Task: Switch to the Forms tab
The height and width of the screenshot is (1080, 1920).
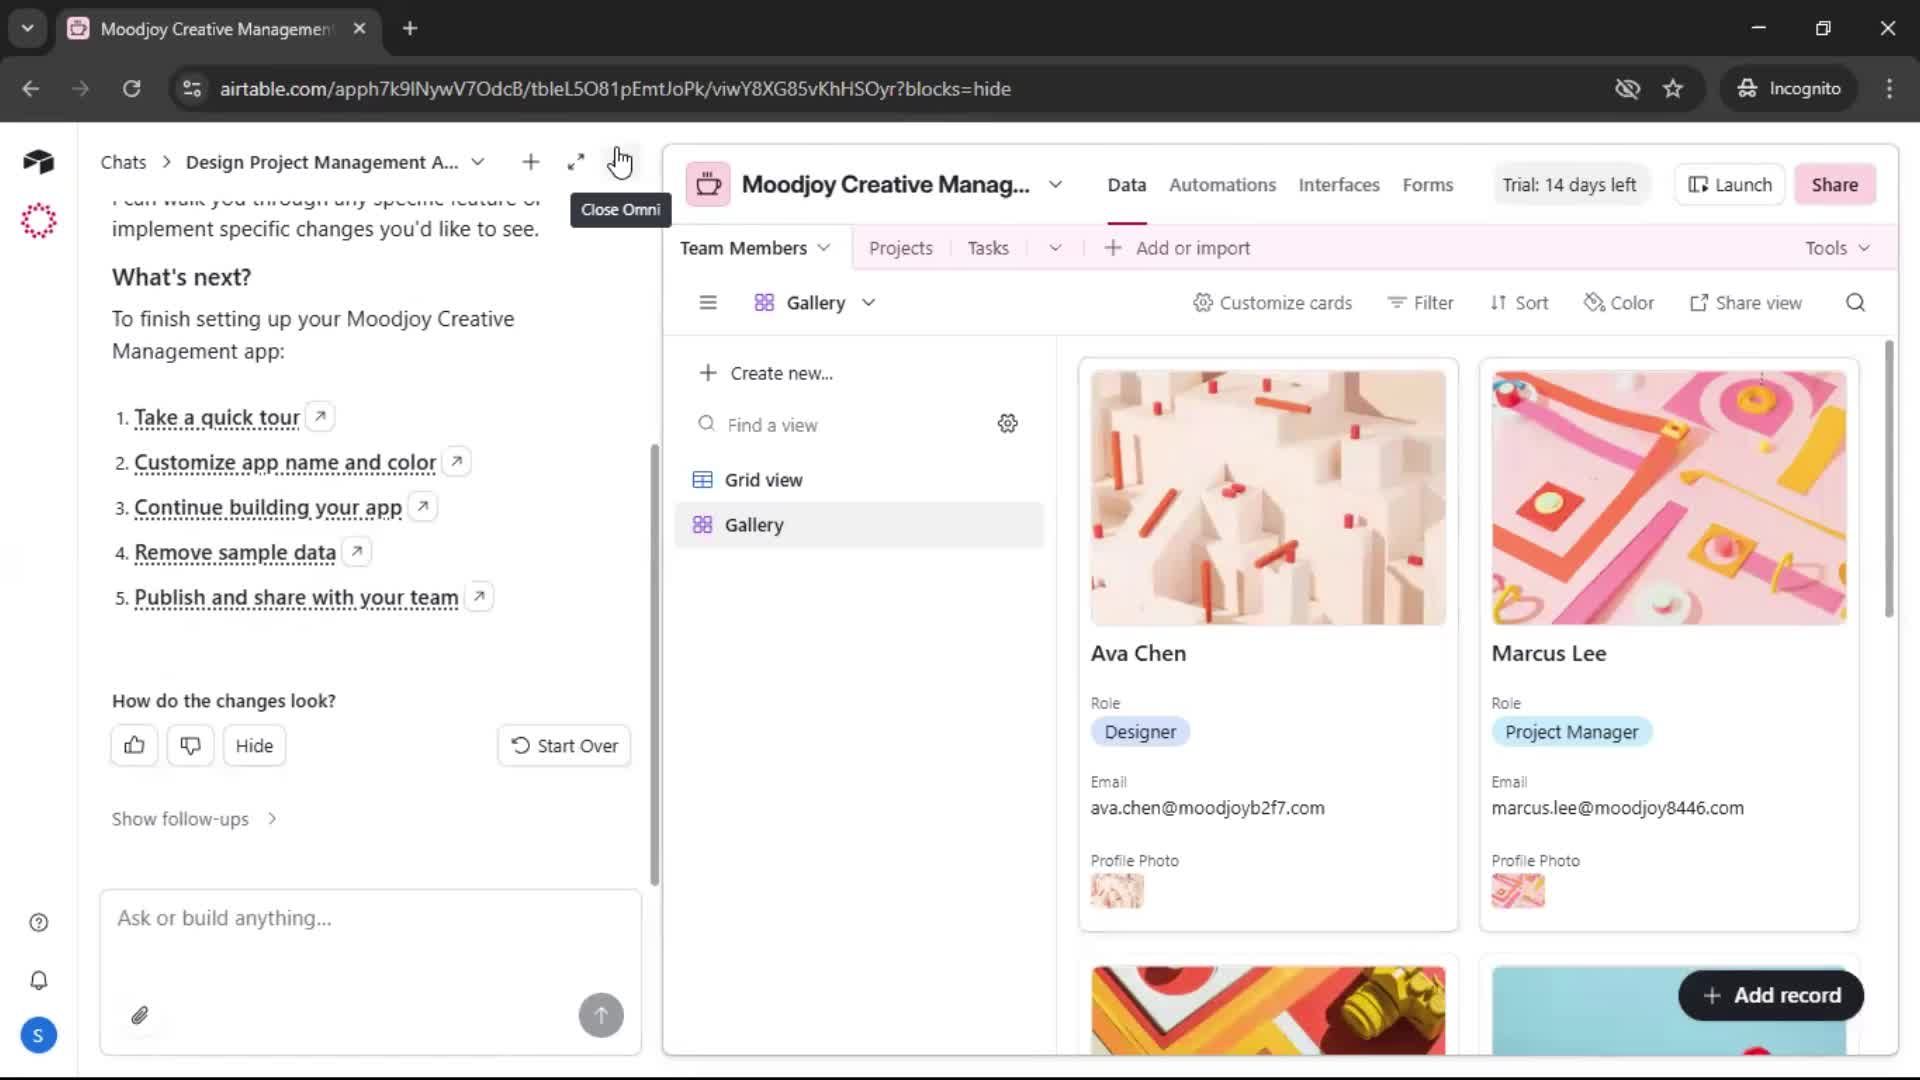Action: coord(1428,185)
